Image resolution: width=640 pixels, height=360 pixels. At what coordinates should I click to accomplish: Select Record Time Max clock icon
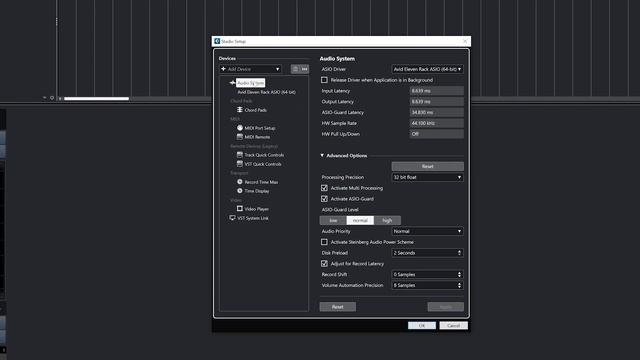240,182
